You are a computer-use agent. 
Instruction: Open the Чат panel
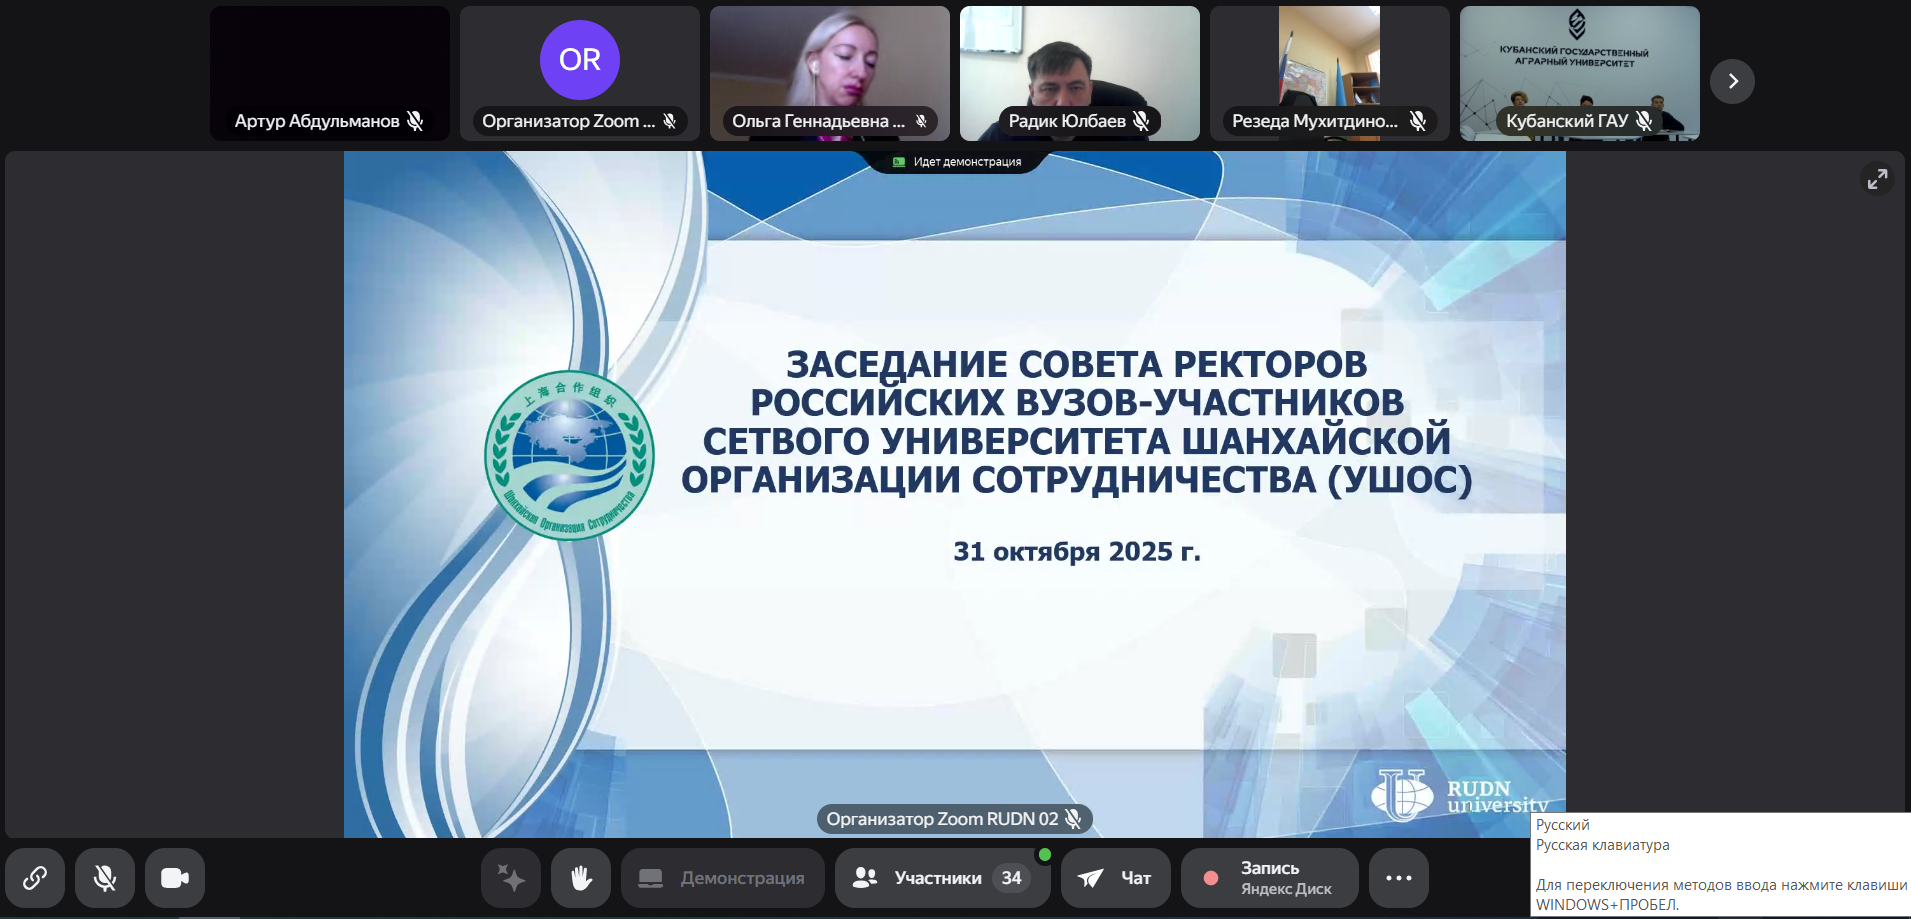coord(1115,878)
